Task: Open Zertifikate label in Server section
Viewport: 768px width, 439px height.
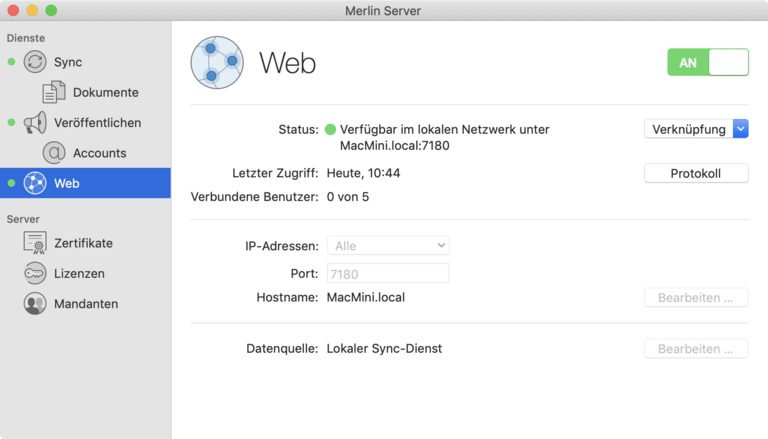Action: coord(83,243)
